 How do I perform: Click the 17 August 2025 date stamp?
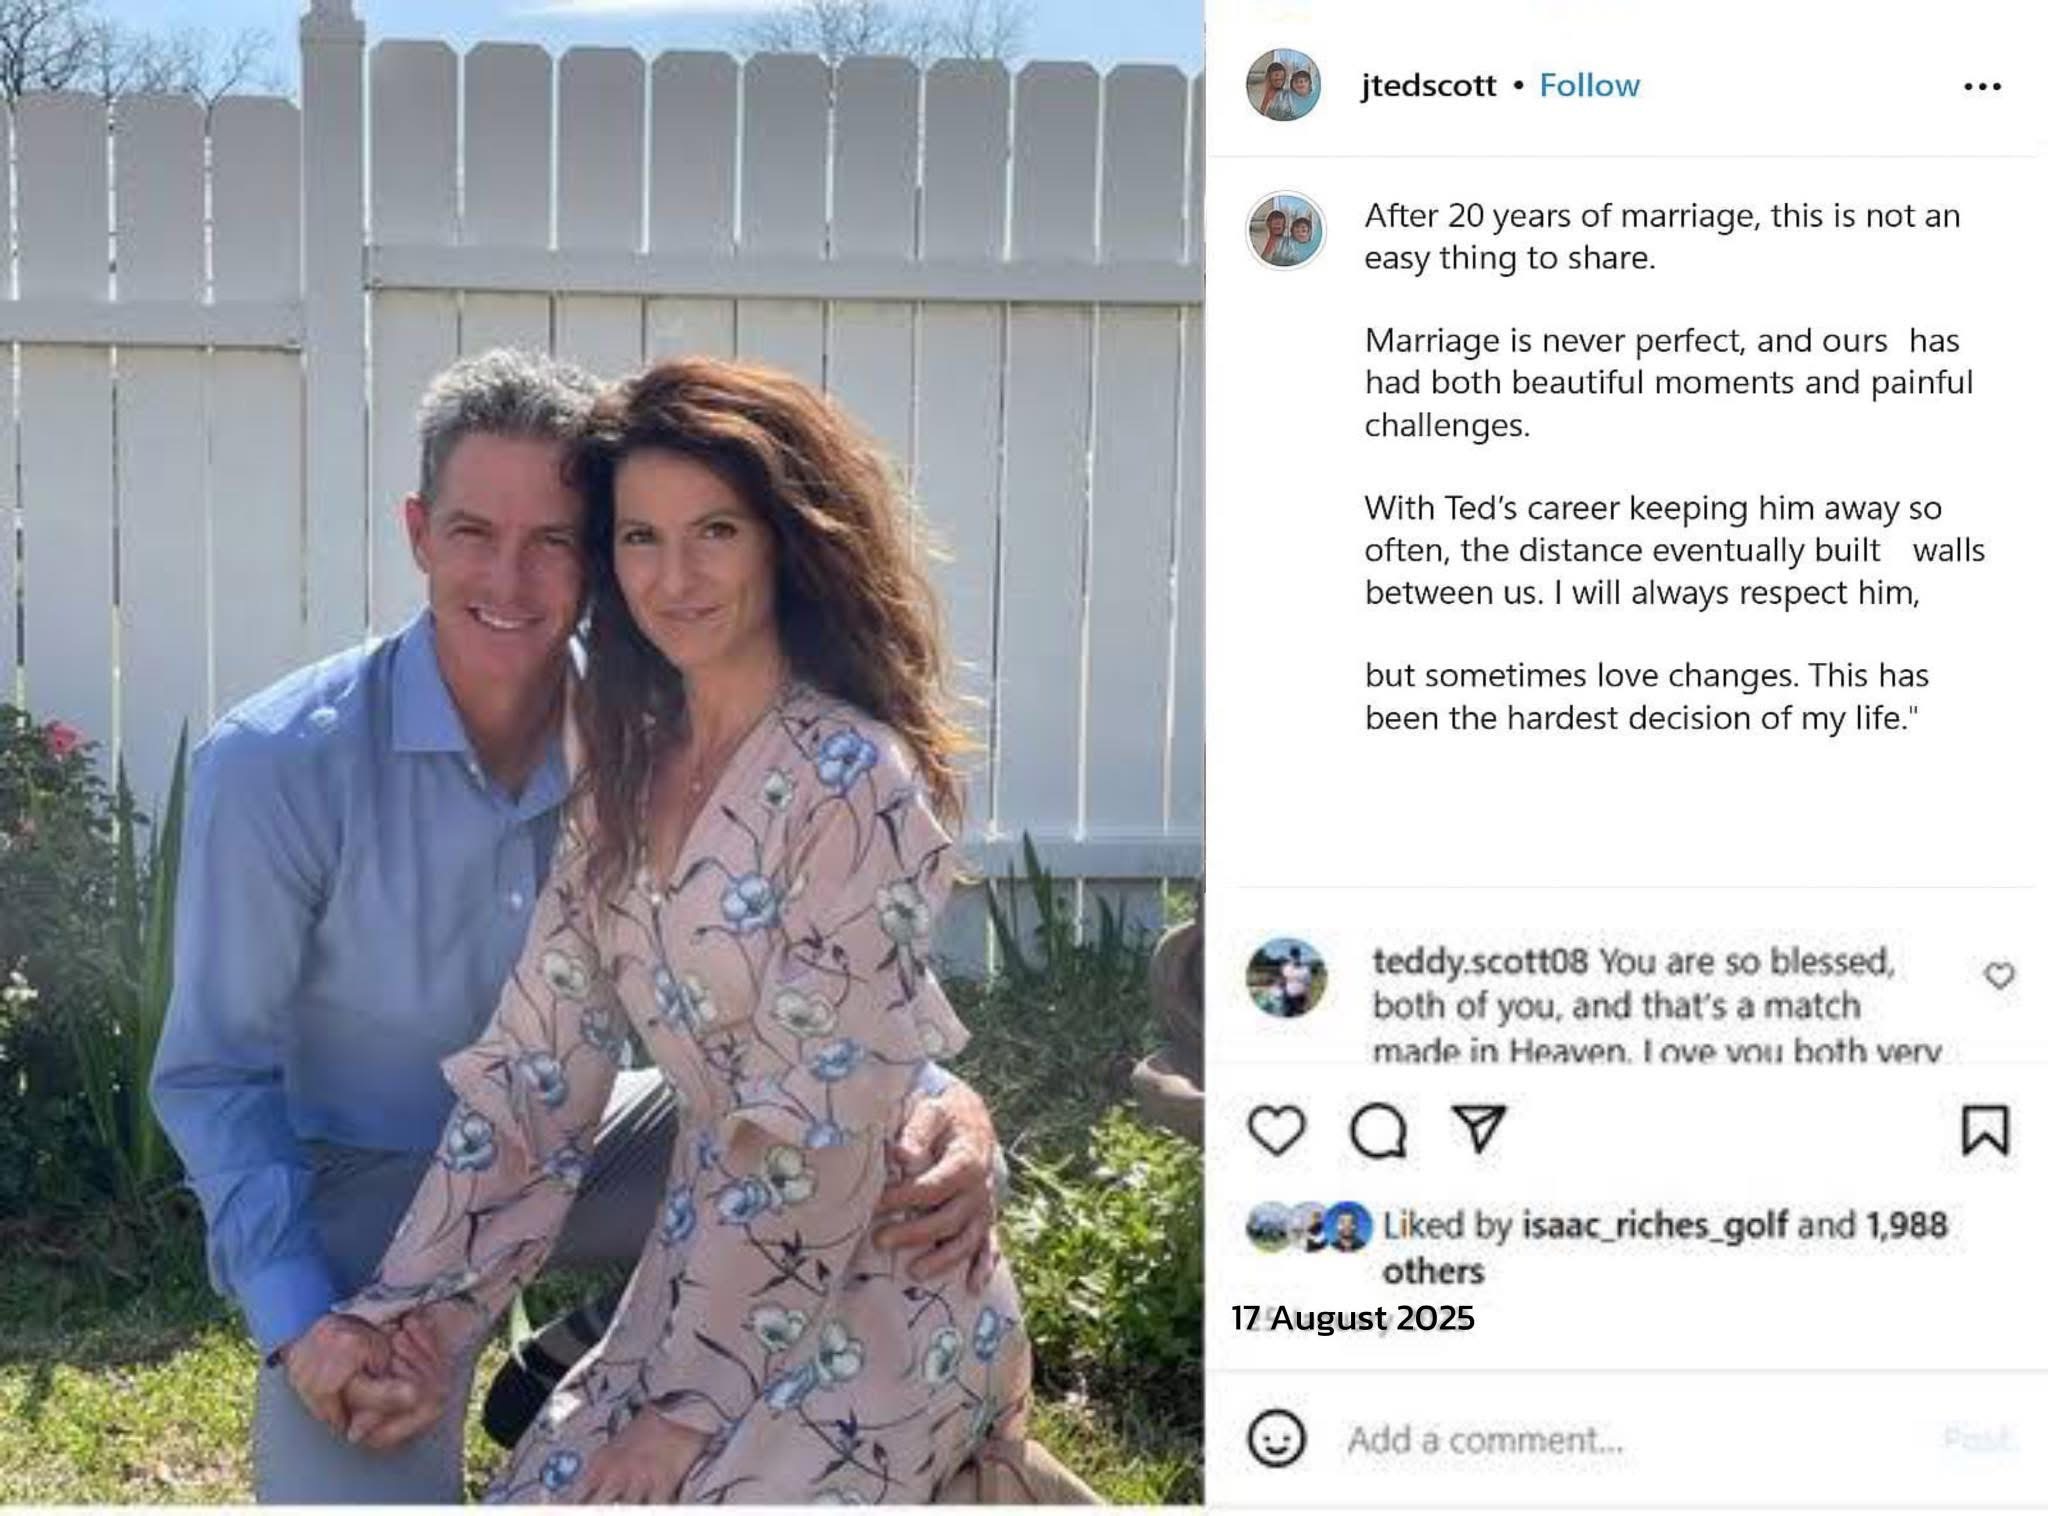[1352, 1317]
